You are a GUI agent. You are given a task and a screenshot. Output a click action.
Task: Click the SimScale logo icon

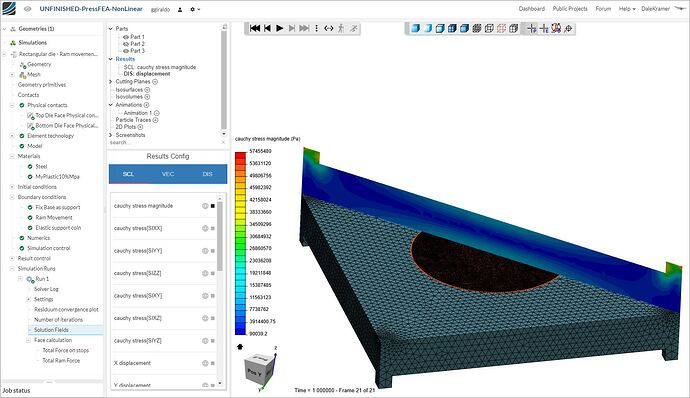[x=9, y=8]
